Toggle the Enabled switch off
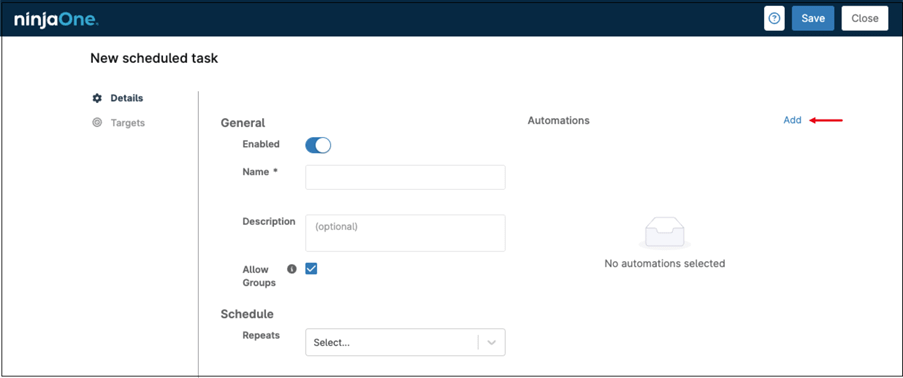This screenshot has height=378, width=903. [318, 145]
